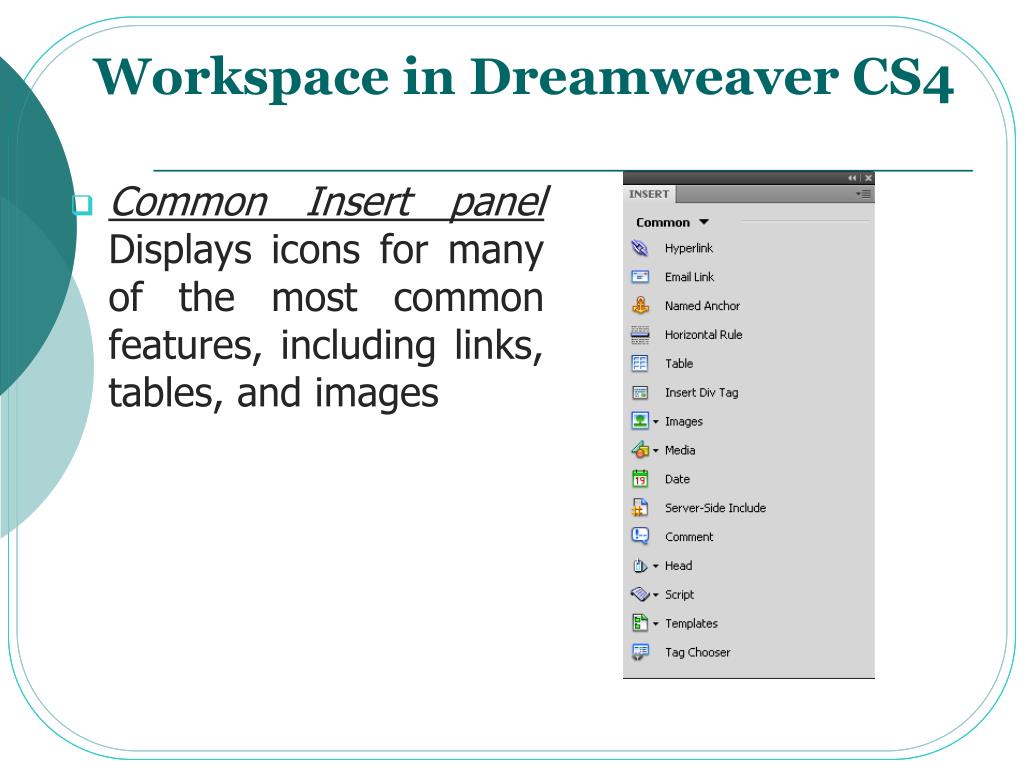
Task: Click the Named Anchor icon
Action: (x=640, y=305)
